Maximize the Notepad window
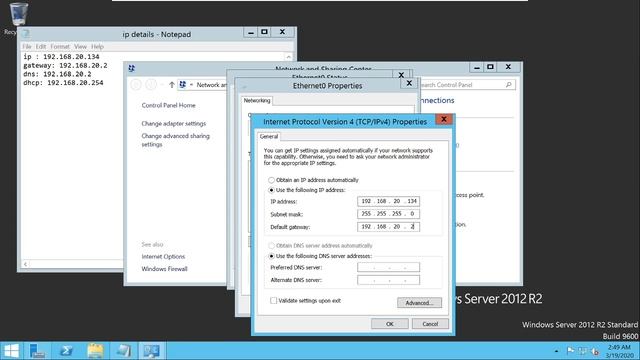The image size is (640, 360). (264, 32)
